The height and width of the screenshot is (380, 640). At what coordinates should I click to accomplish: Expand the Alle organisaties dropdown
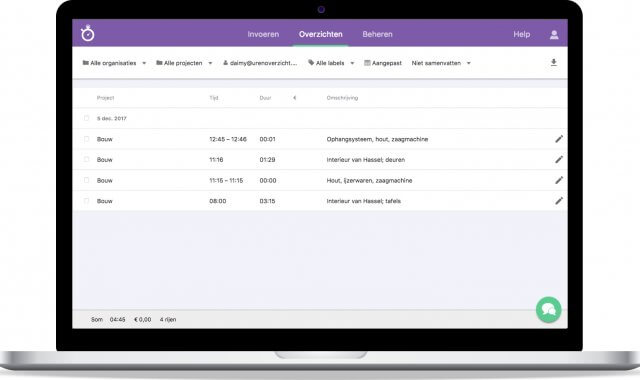114,63
